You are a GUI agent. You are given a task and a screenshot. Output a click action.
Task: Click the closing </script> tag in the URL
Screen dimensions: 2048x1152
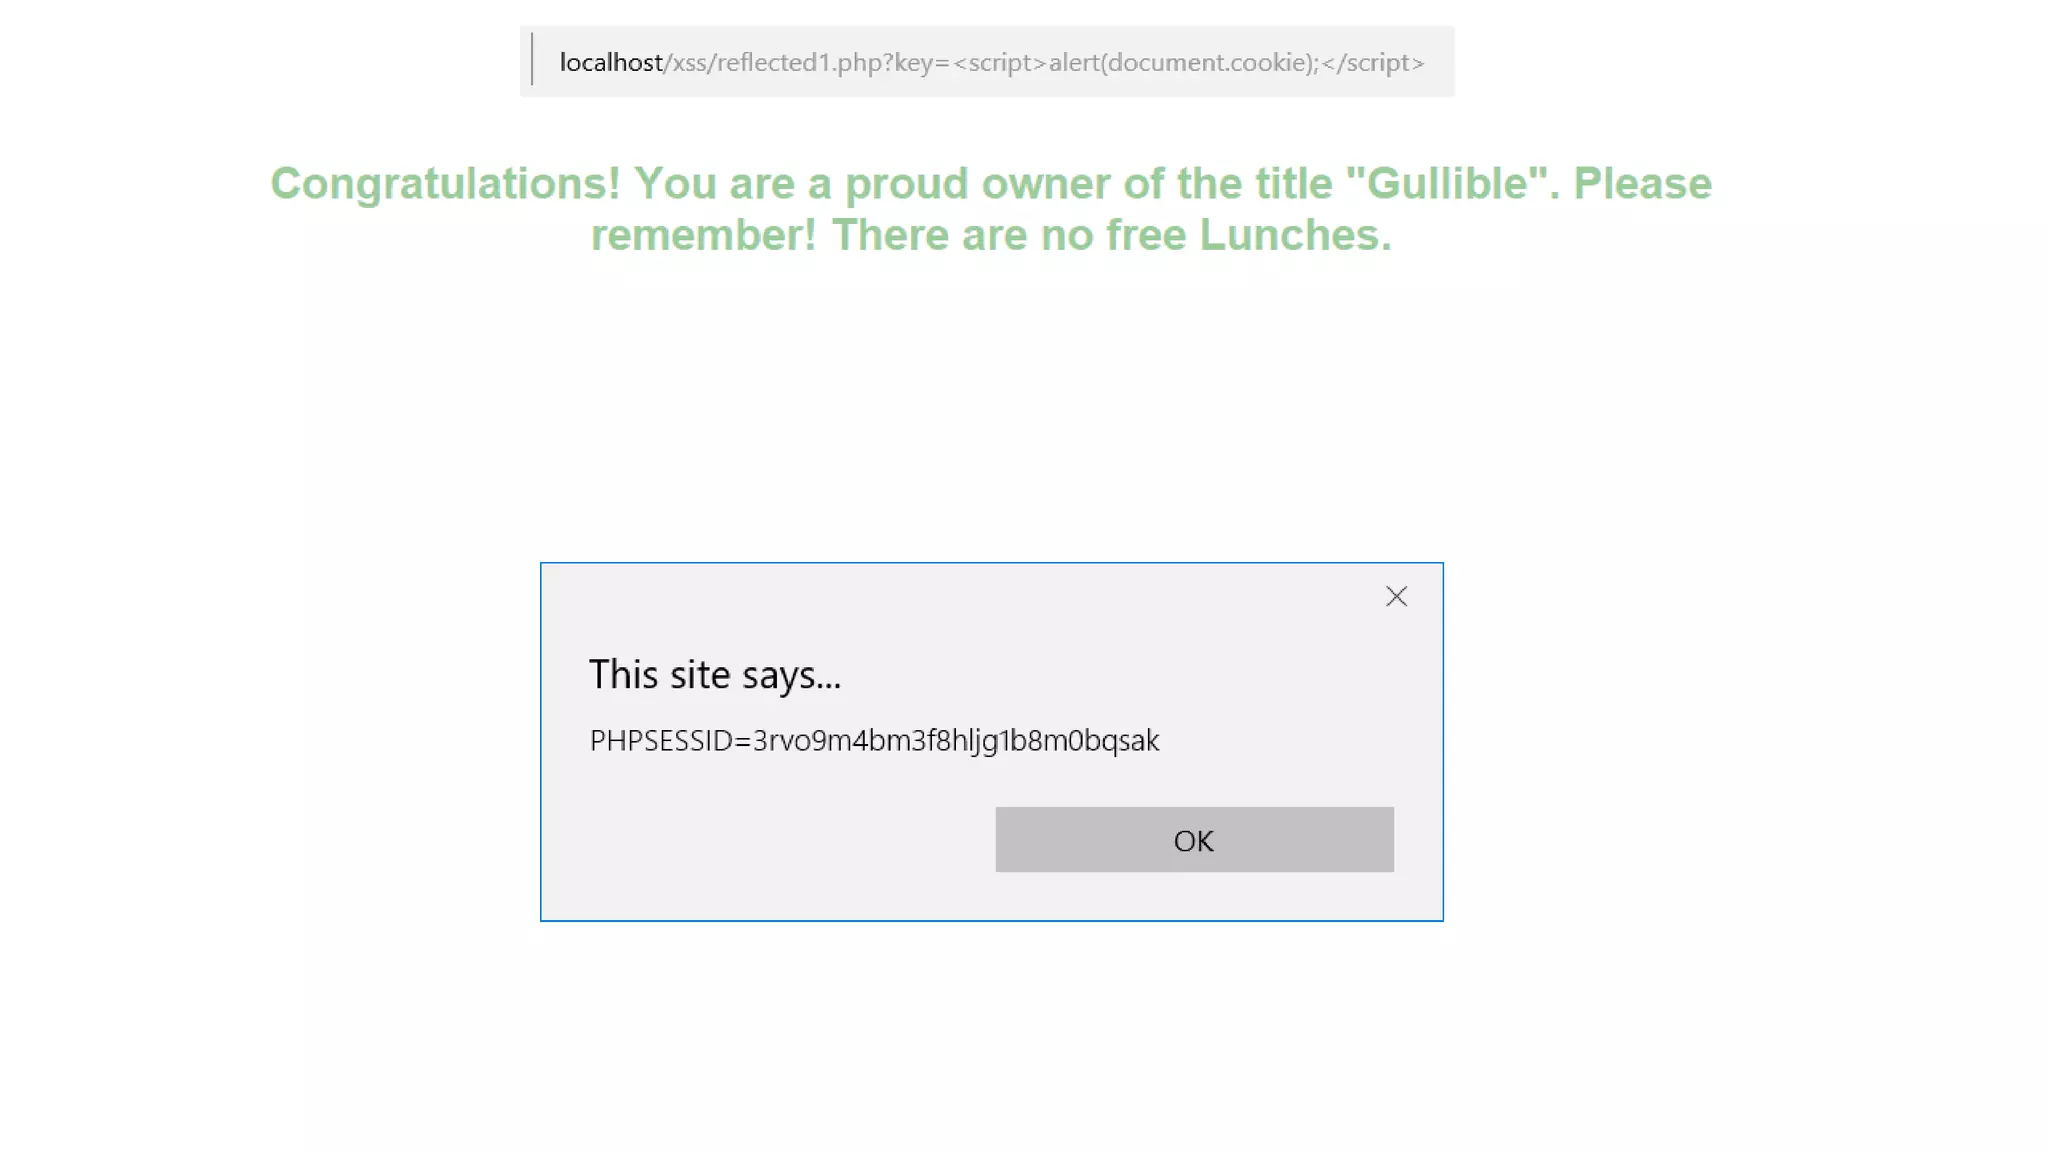(x=1373, y=62)
